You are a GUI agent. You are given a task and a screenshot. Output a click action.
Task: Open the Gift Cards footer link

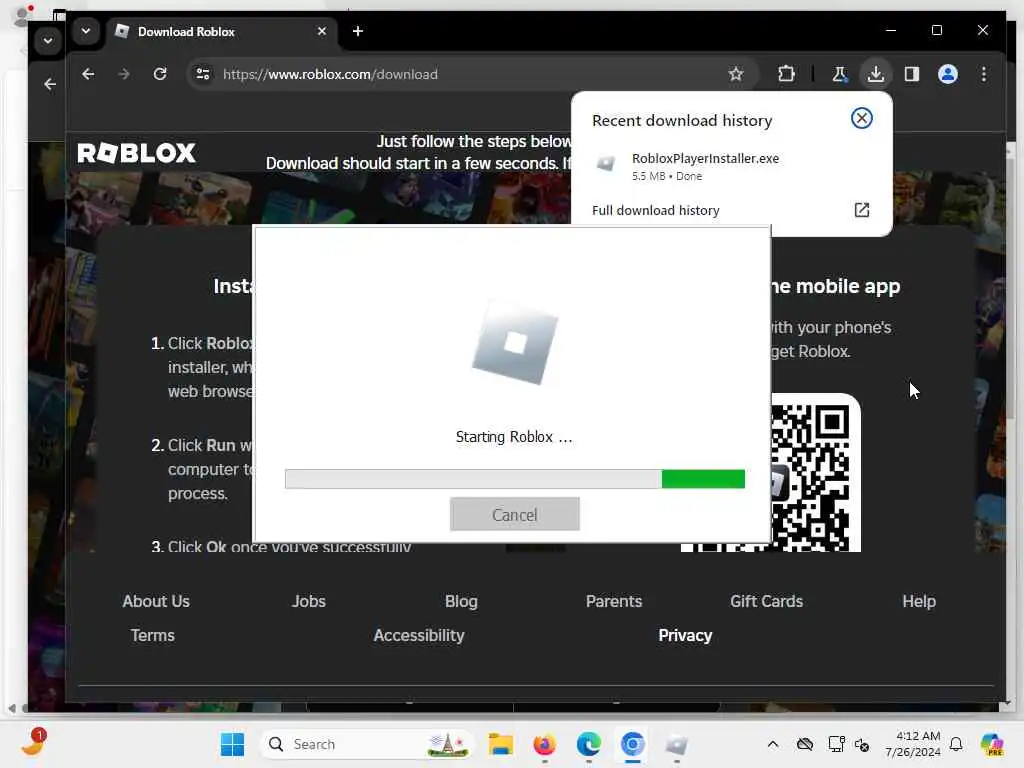pyautogui.click(x=767, y=601)
